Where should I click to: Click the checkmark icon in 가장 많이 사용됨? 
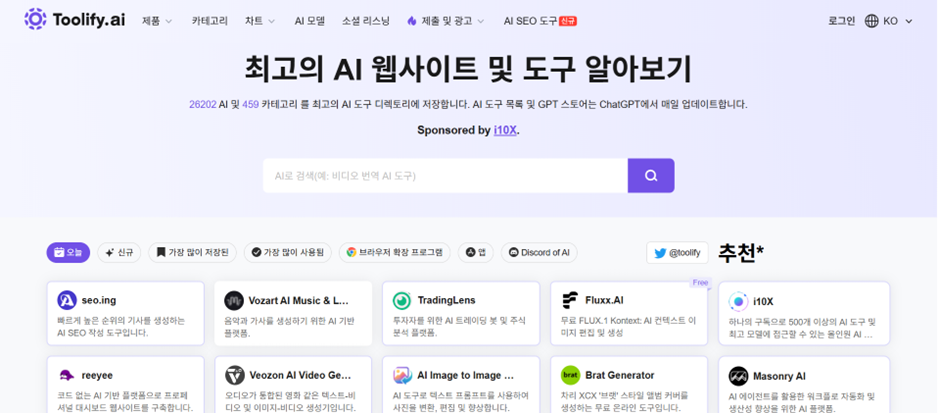(257, 252)
